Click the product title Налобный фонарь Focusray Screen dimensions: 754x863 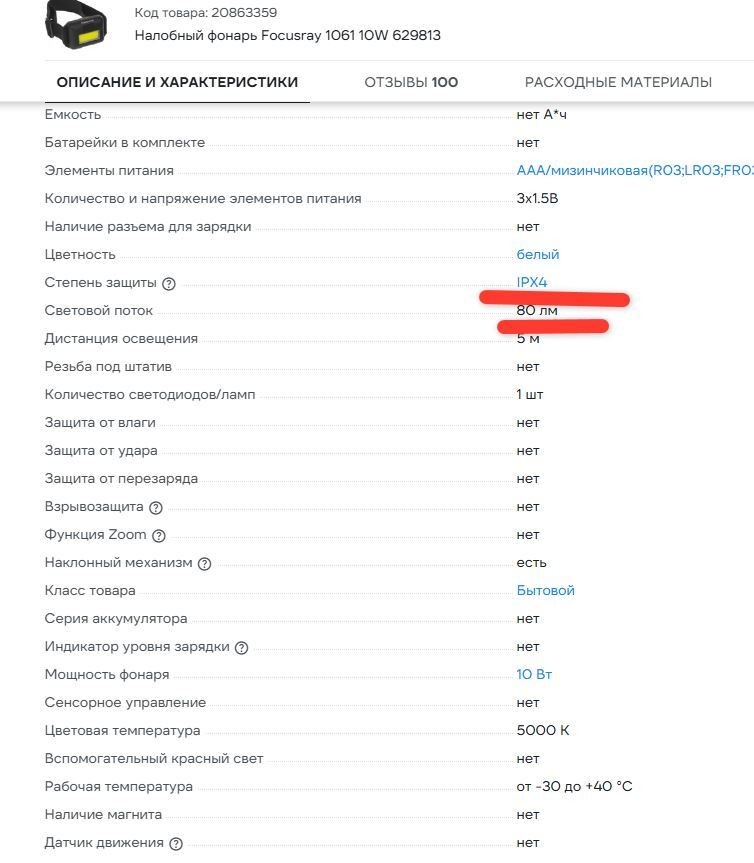coord(287,36)
